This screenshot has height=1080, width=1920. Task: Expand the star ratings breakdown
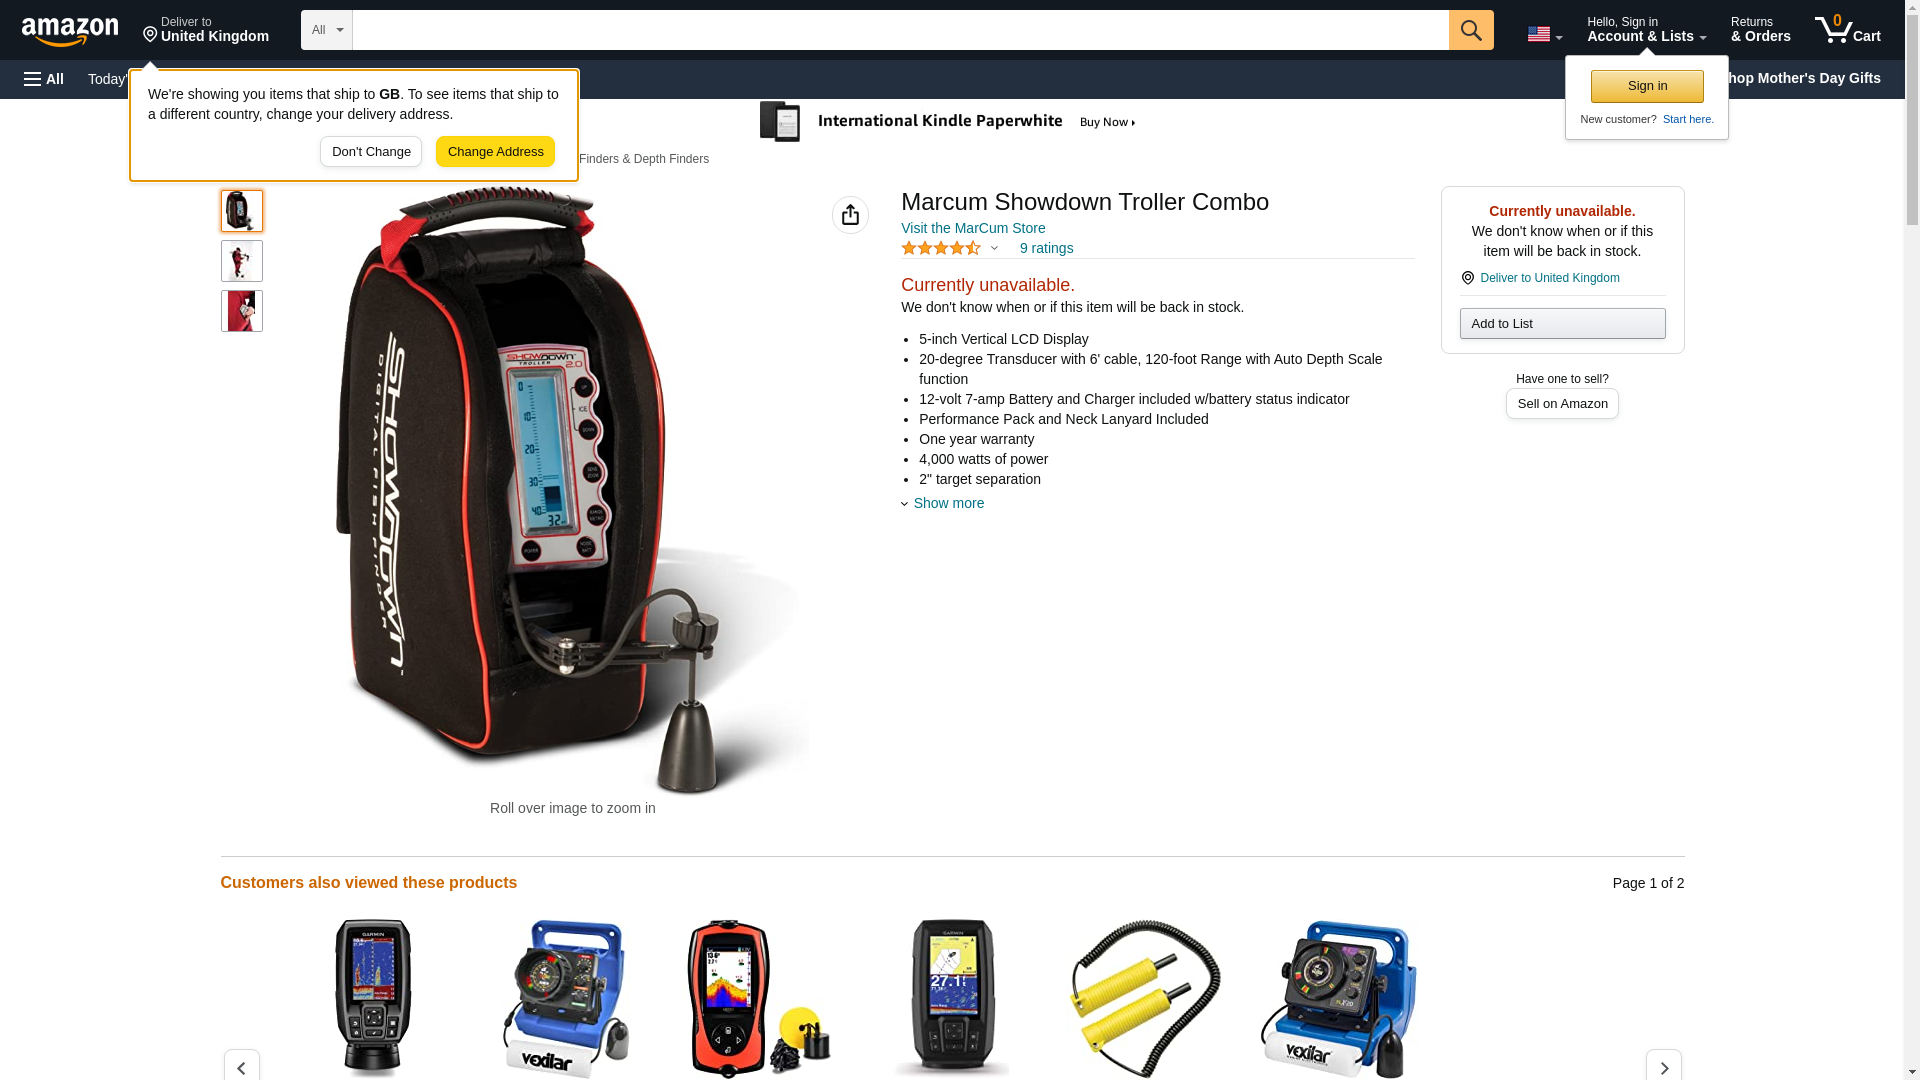pyautogui.click(x=950, y=248)
